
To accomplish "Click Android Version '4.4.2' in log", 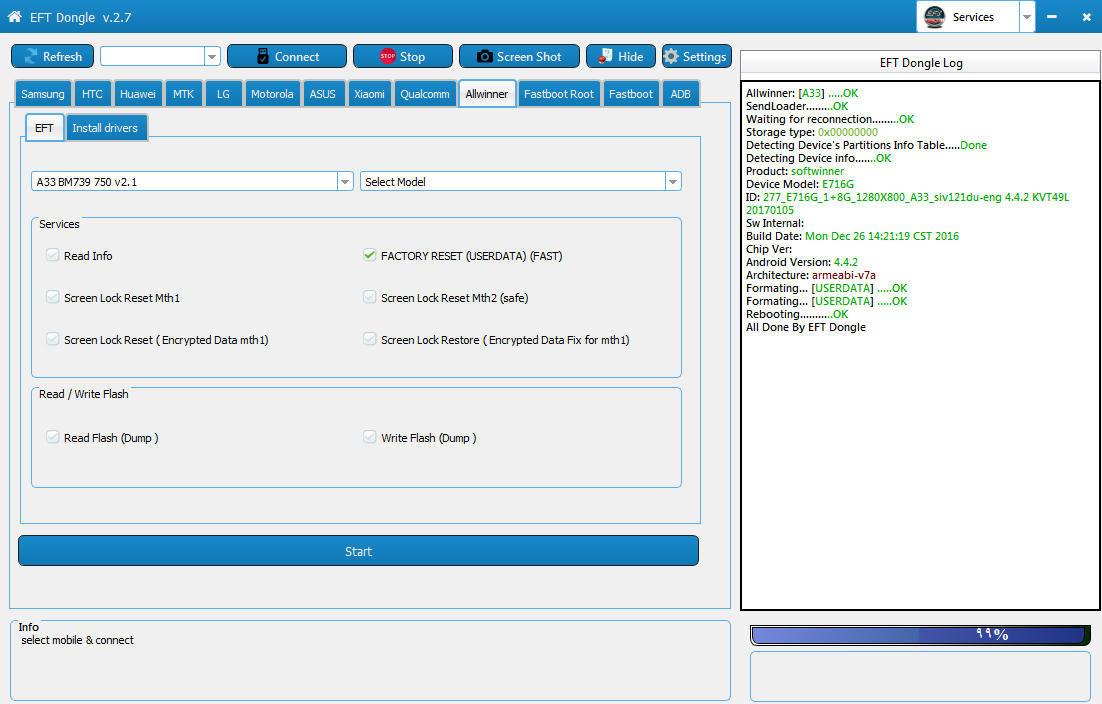I will [x=845, y=262].
